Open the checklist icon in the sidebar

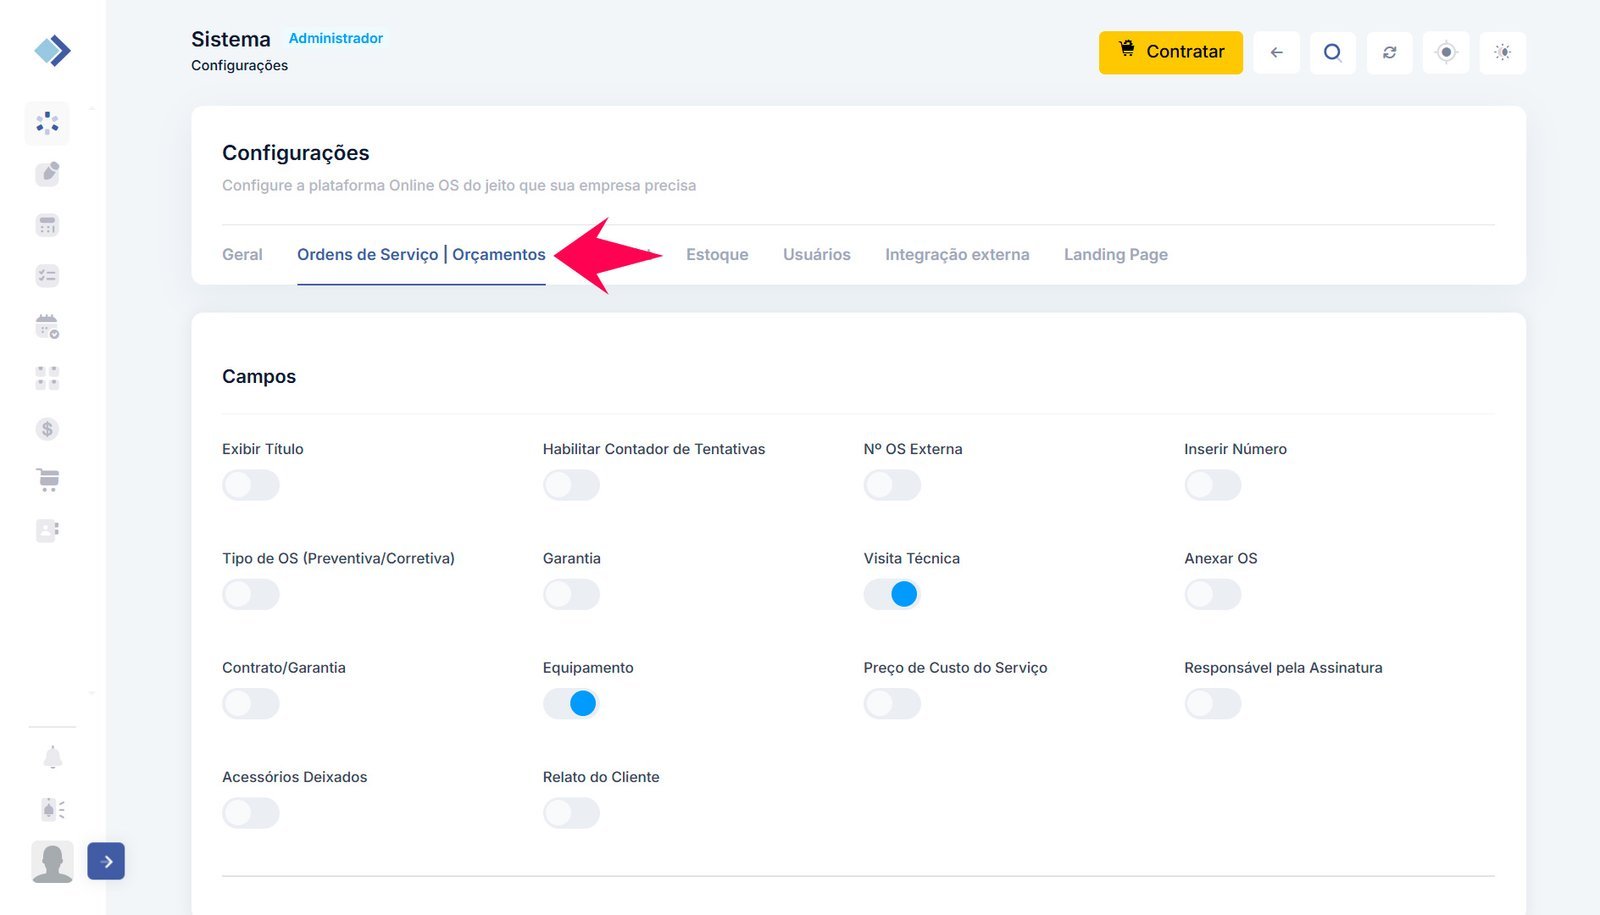[47, 275]
